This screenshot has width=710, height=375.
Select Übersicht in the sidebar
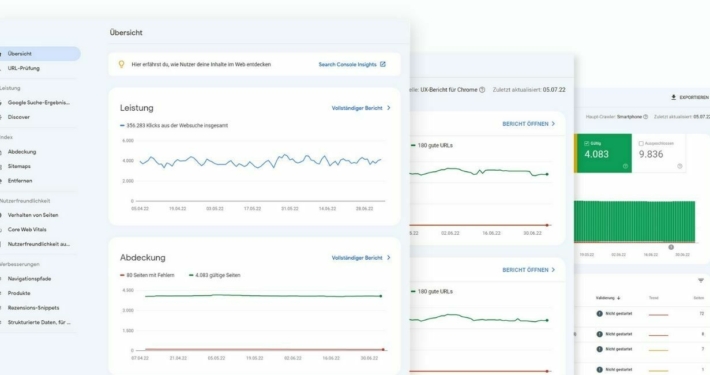[39, 53]
